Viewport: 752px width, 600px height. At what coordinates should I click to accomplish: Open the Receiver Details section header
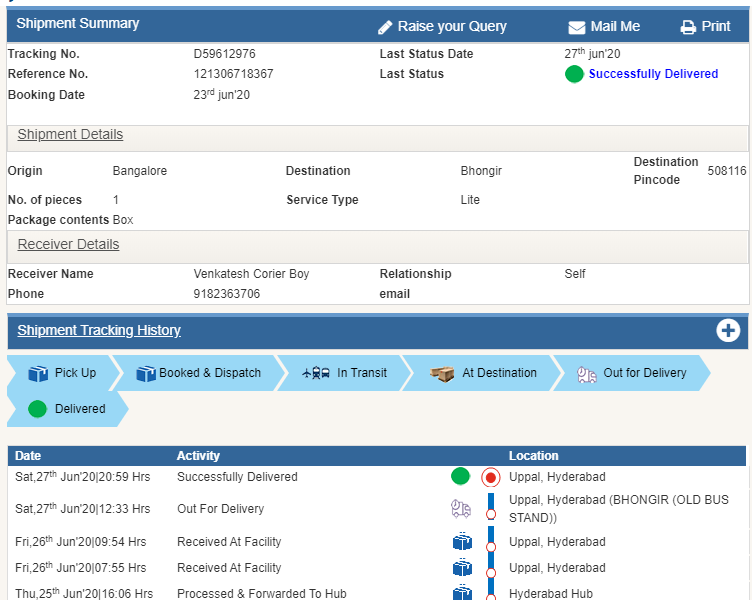coord(68,245)
